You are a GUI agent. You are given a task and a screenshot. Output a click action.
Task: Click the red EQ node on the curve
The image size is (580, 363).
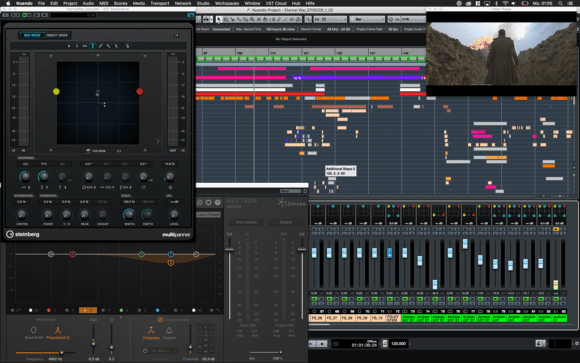coord(73,254)
